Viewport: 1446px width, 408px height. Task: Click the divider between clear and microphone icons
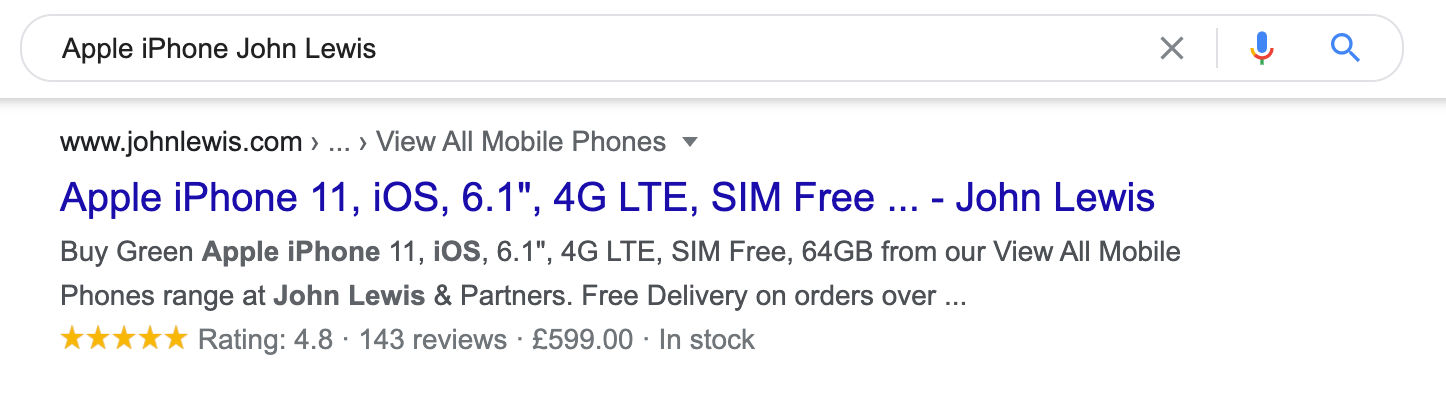tap(1217, 48)
